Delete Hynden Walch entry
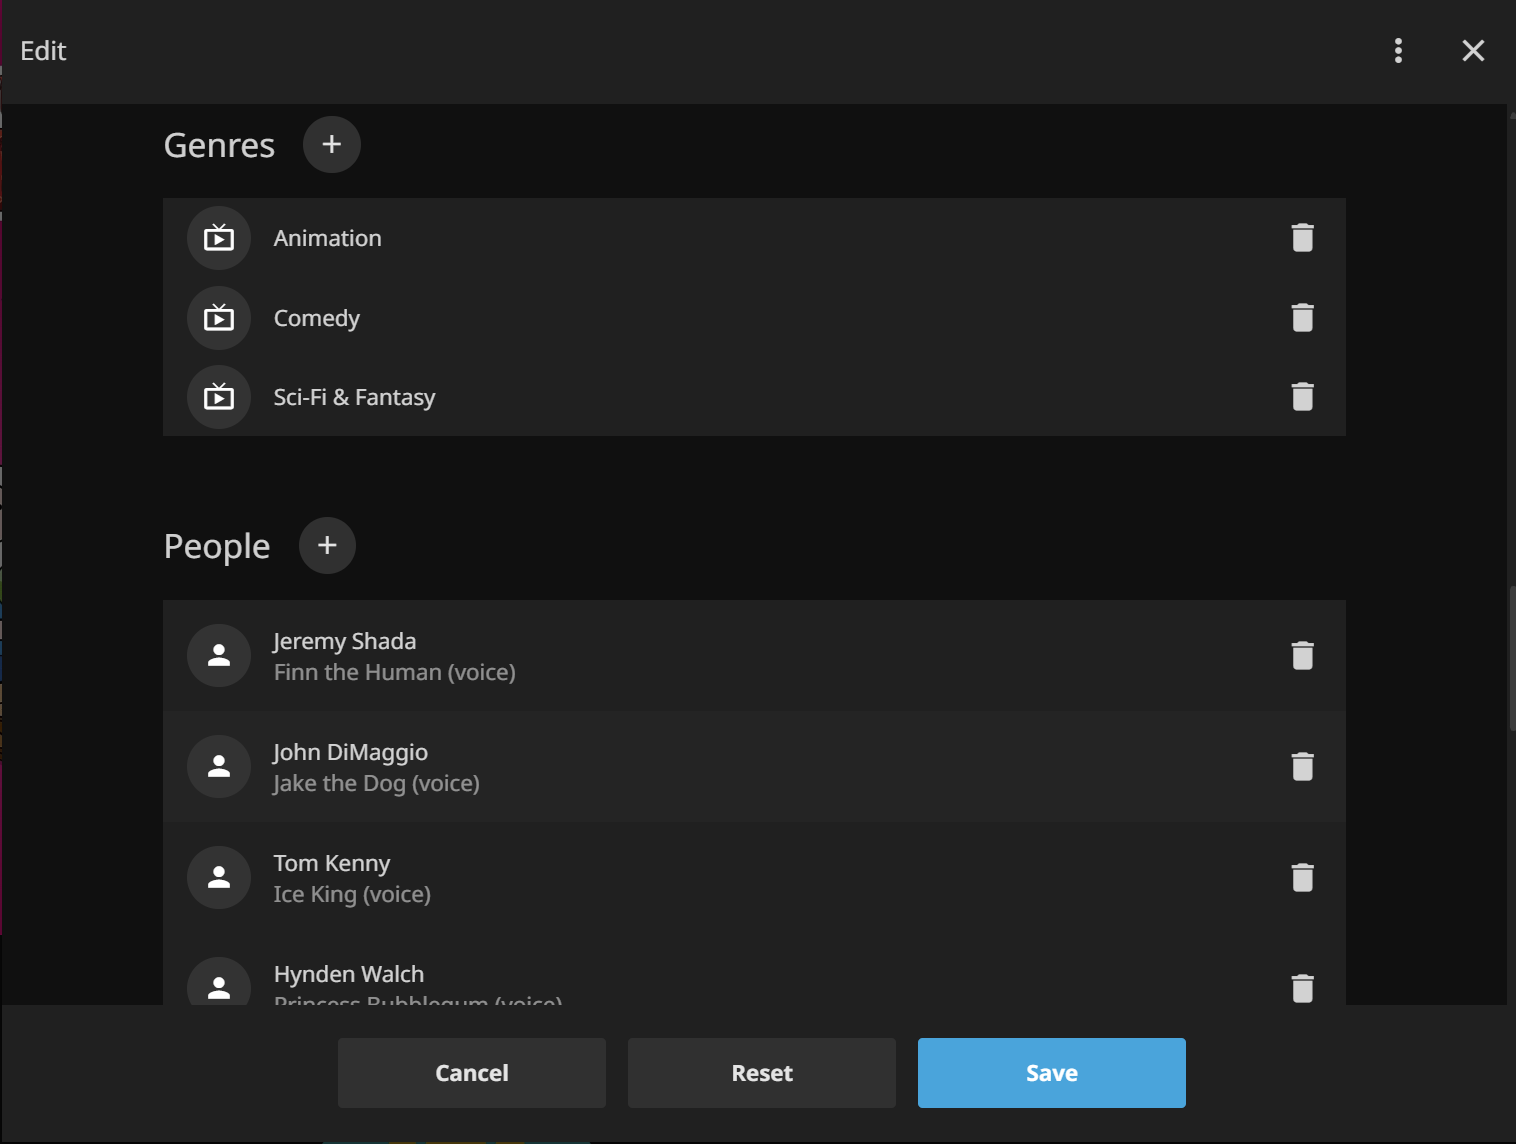This screenshot has width=1516, height=1144. tap(1302, 988)
